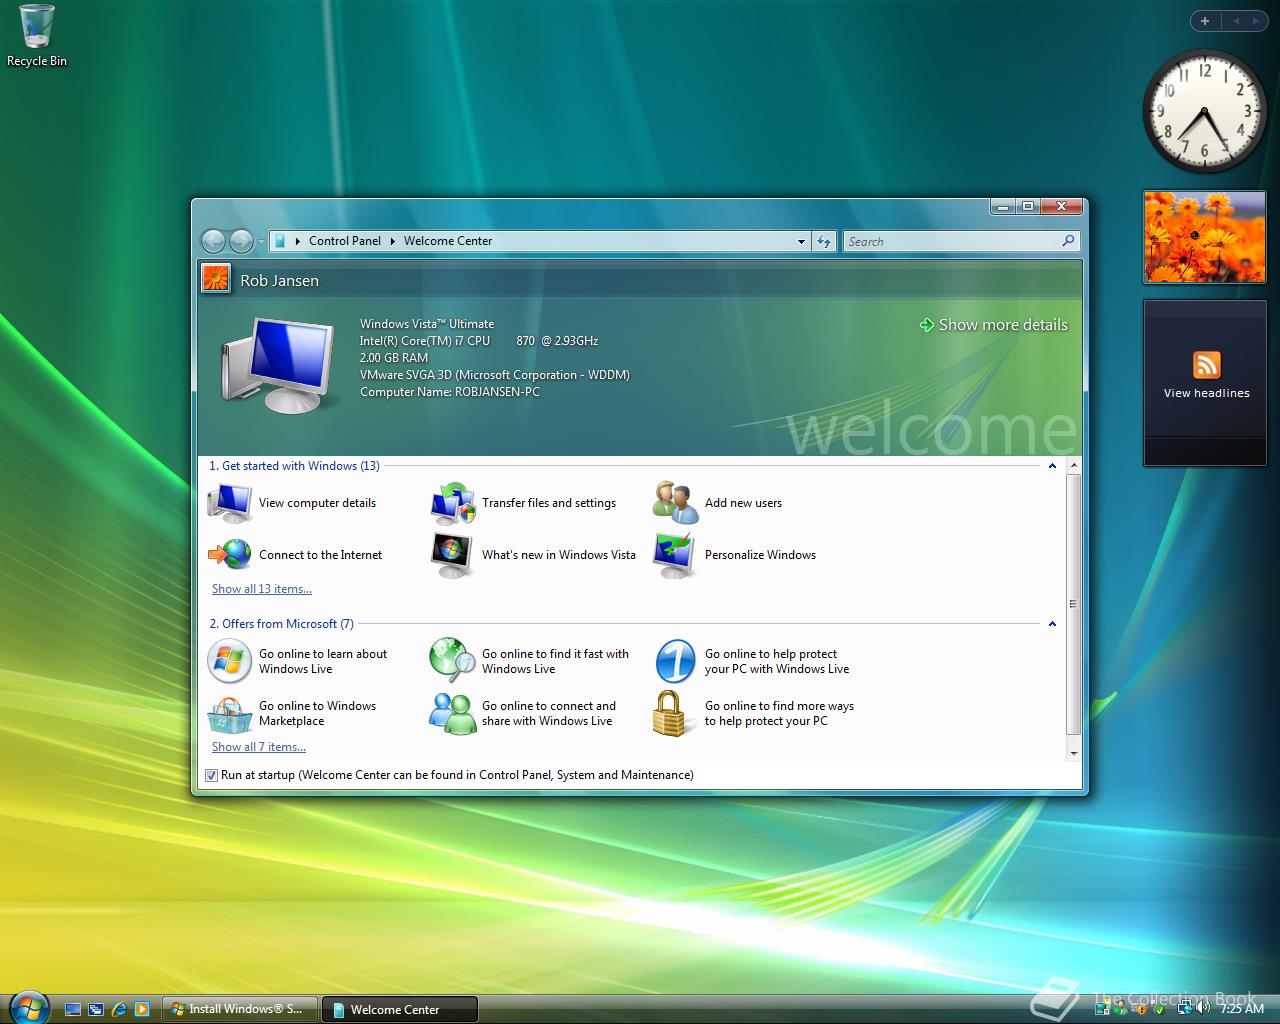The width and height of the screenshot is (1280, 1024).
Task: Click inside the Search input field
Action: [x=950, y=241]
